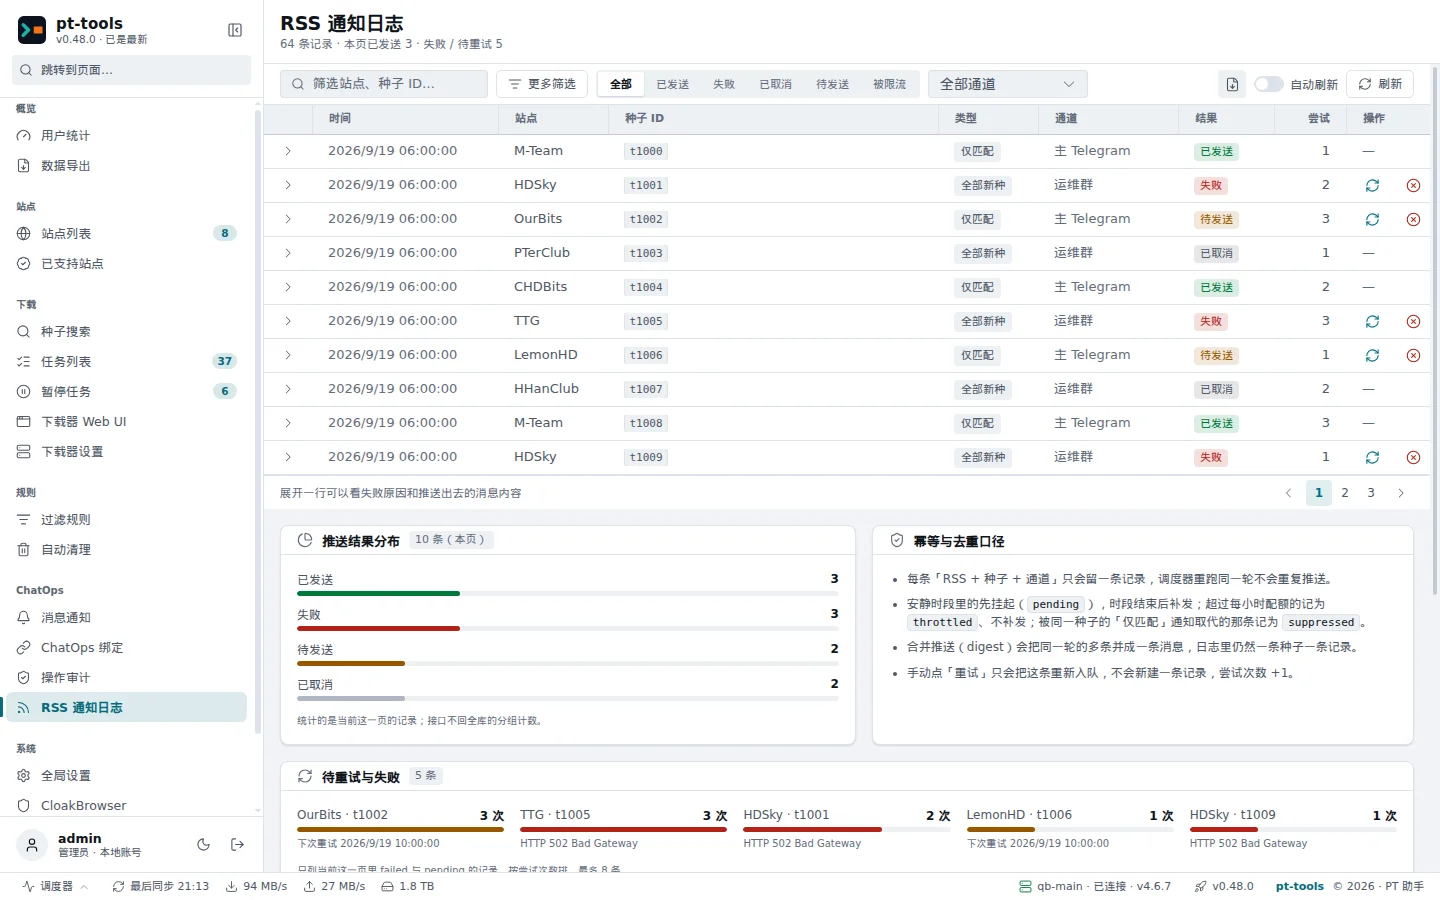Open ChatOps 绑定 page

pyautogui.click(x=126, y=648)
